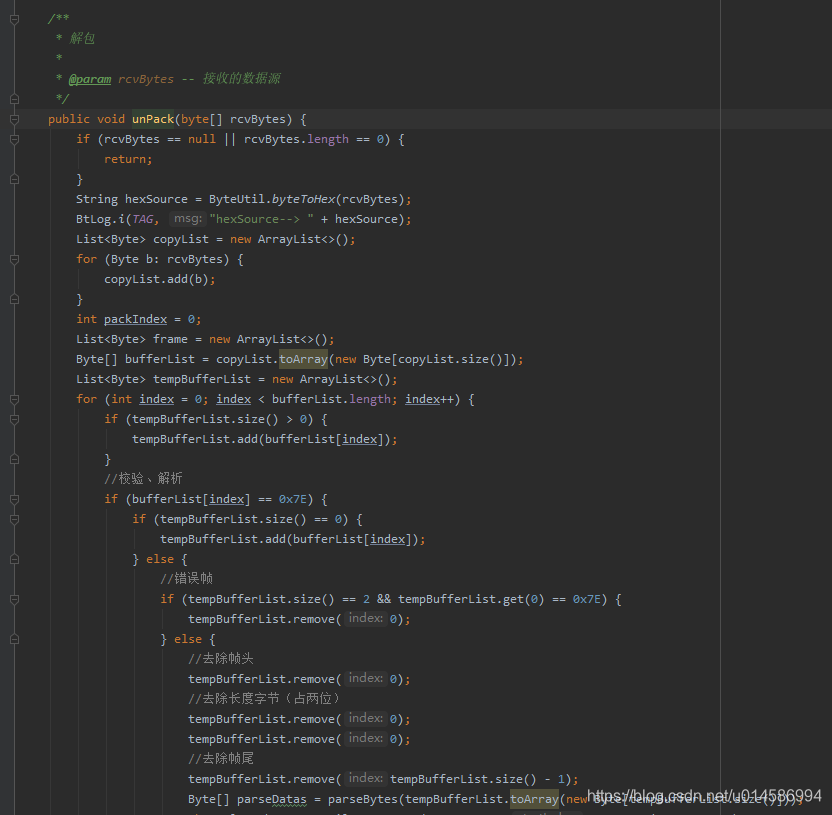The width and height of the screenshot is (832, 815).
Task: Collapse the for (int index = 0 loop
Action: click(15, 400)
